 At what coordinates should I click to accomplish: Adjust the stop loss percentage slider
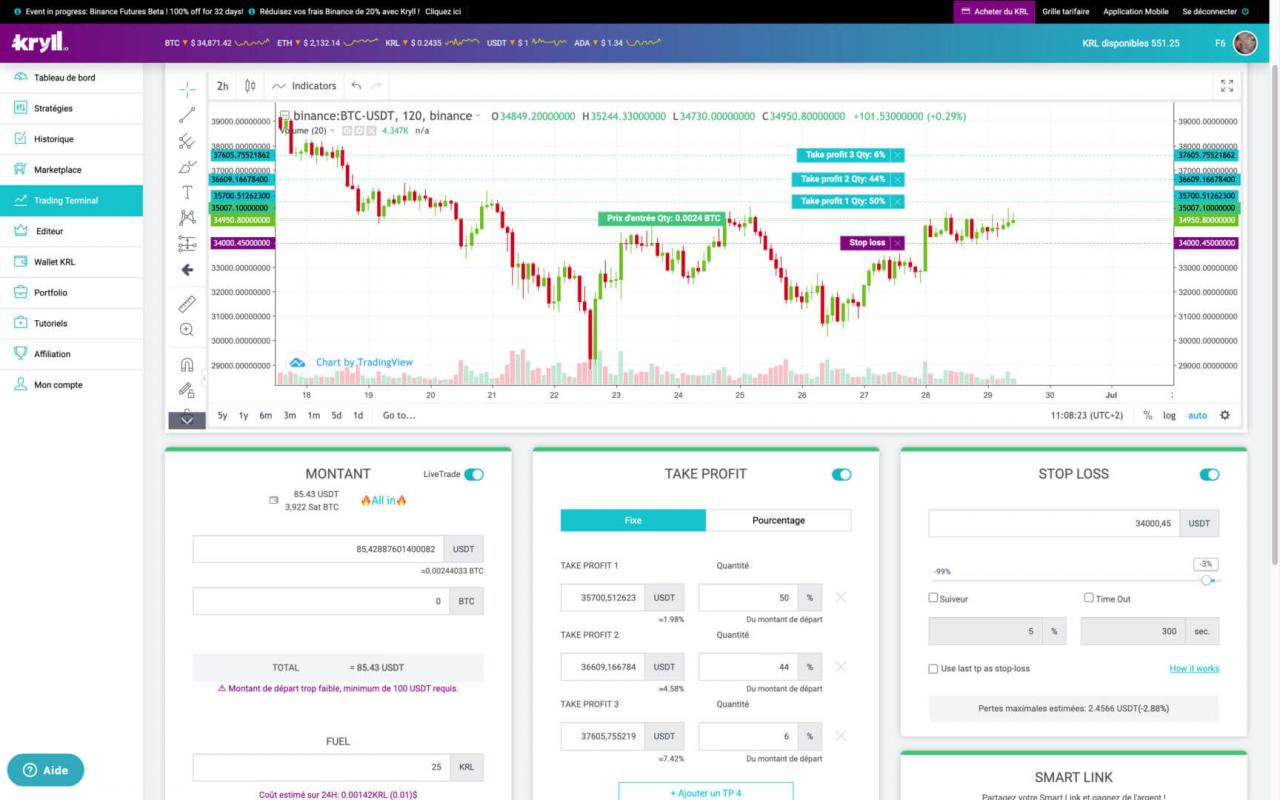pyautogui.click(x=1207, y=579)
